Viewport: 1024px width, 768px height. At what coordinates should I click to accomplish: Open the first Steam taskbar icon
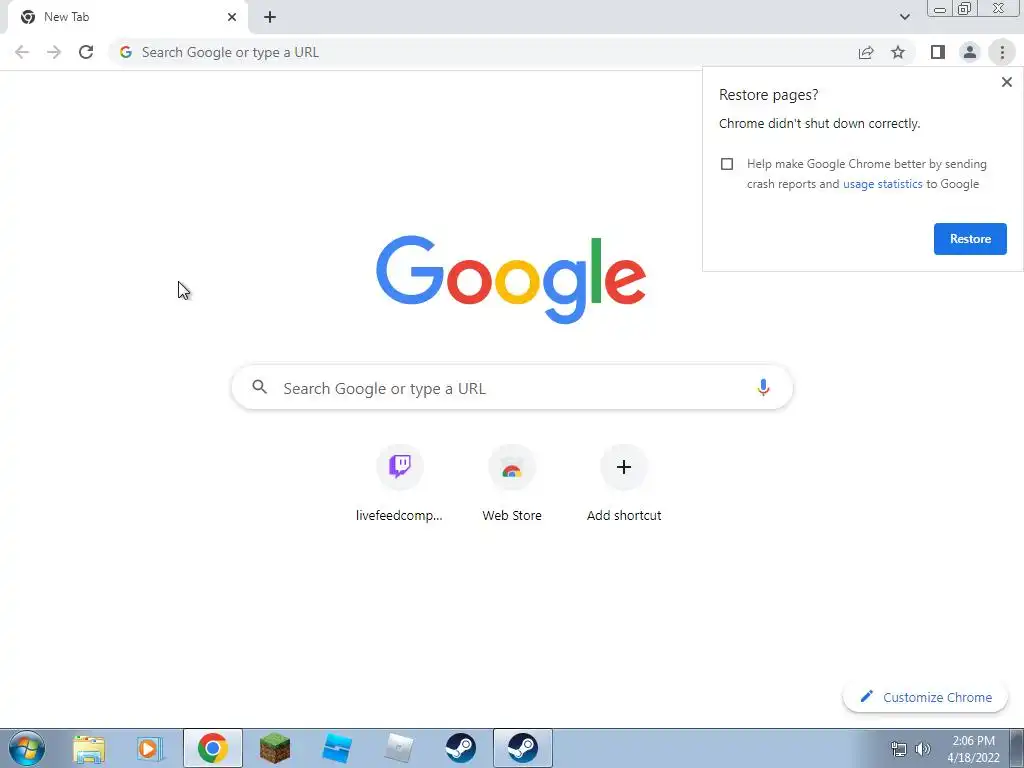(461, 748)
